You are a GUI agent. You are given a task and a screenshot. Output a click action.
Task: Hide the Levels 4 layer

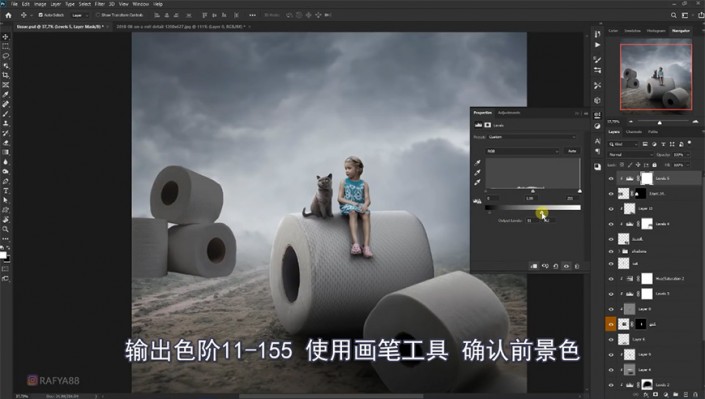coord(611,224)
